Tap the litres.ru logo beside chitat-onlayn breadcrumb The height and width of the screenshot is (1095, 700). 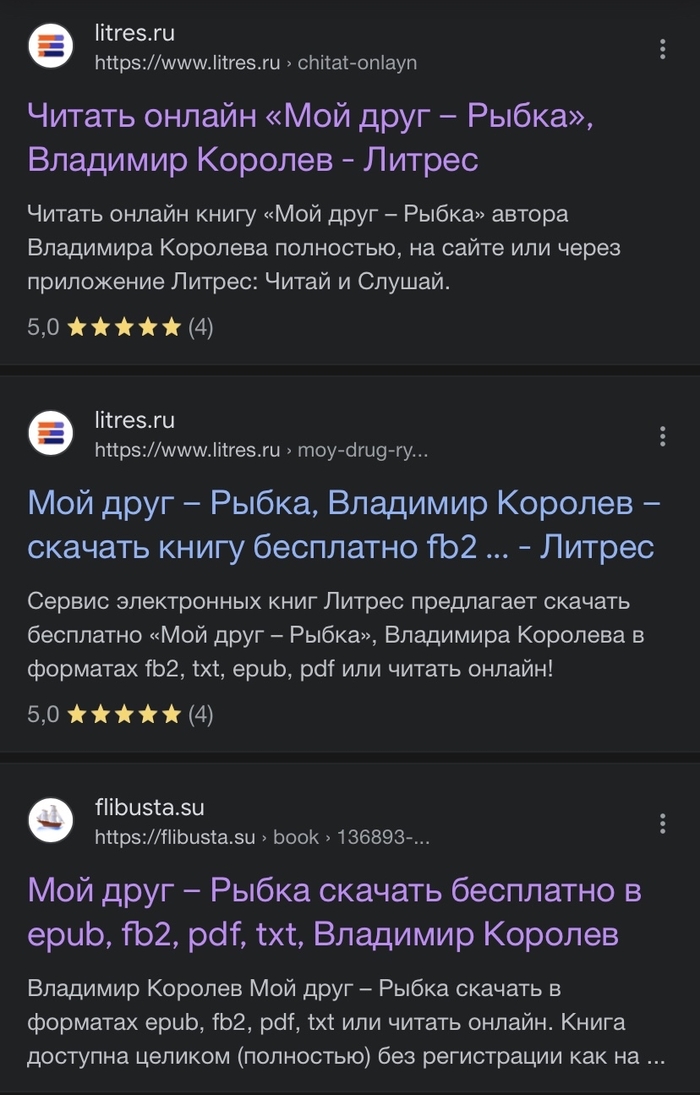click(48, 46)
